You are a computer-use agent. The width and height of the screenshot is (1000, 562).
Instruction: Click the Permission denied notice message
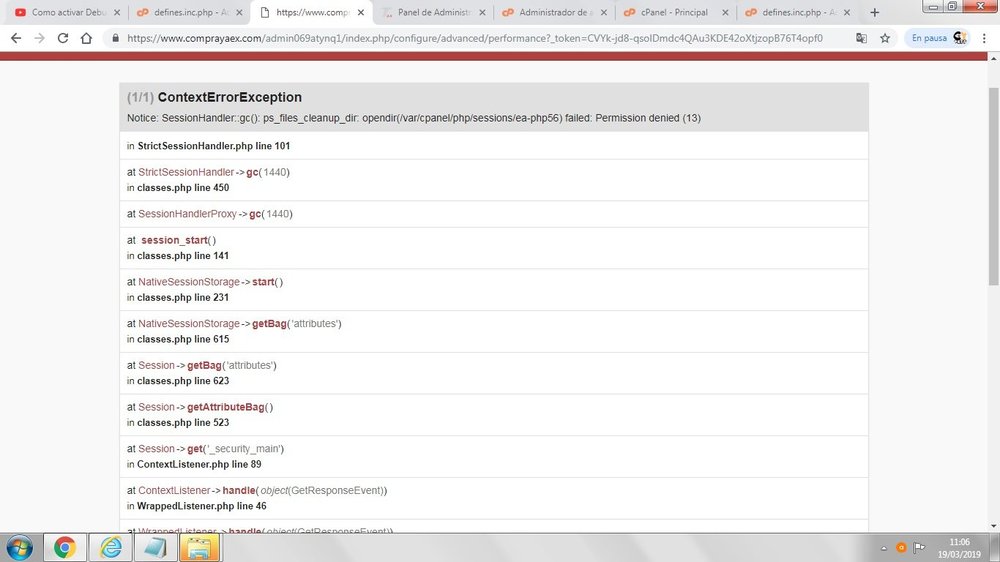(413, 118)
